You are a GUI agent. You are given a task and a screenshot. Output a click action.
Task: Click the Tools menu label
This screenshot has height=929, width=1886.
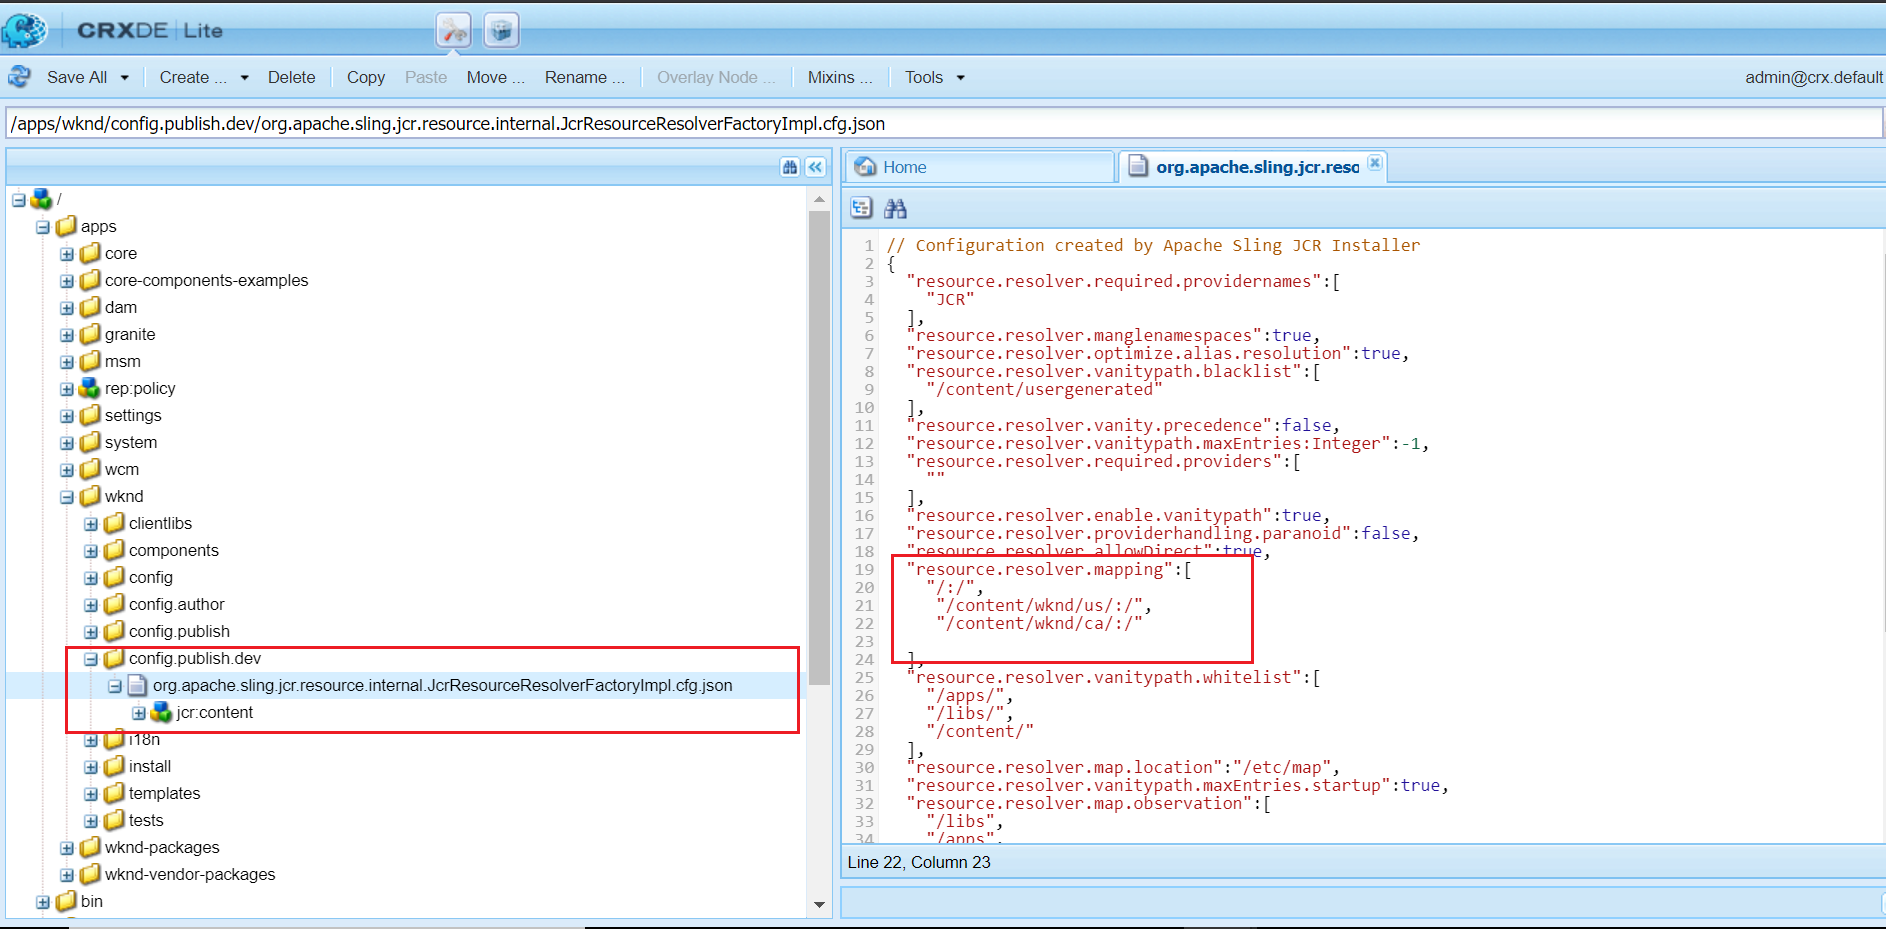click(x=924, y=77)
